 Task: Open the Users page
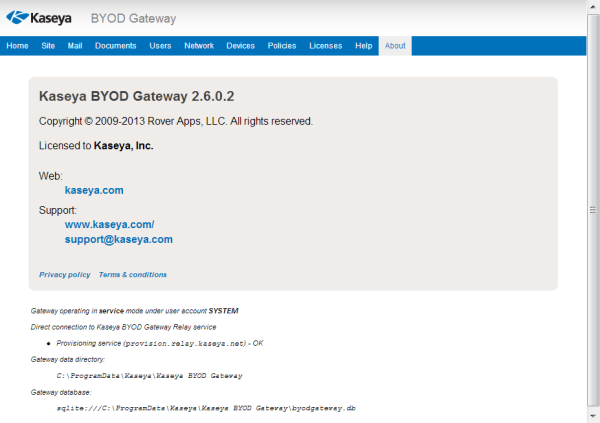(x=160, y=46)
